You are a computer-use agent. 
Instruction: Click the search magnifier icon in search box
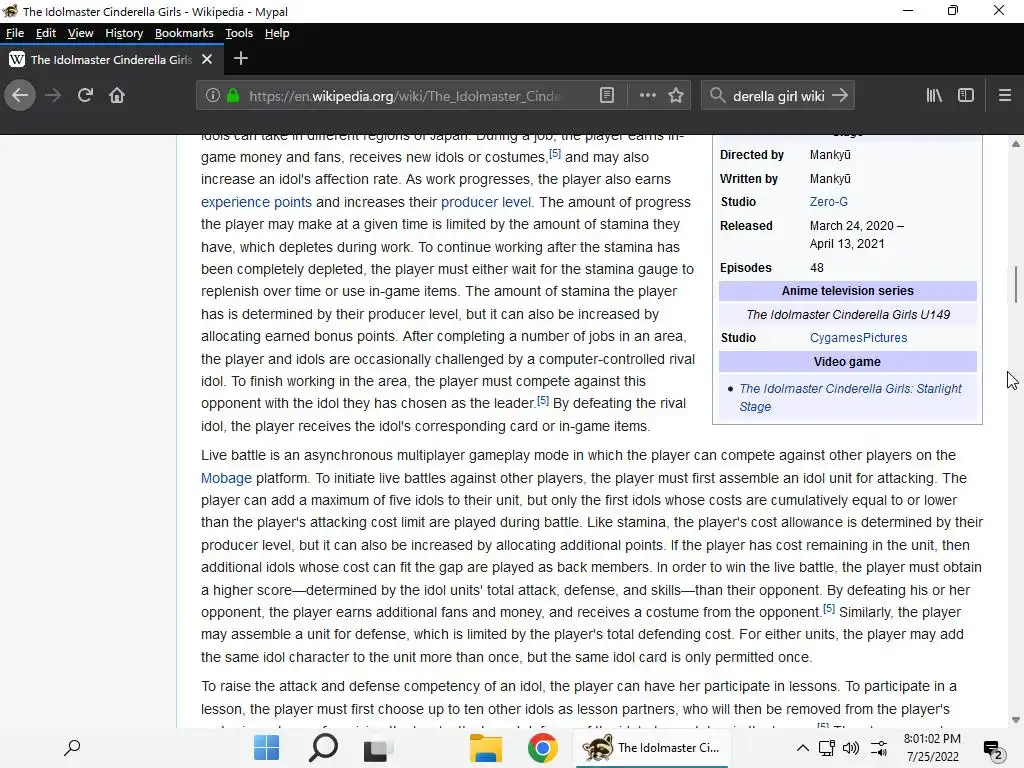[717, 95]
